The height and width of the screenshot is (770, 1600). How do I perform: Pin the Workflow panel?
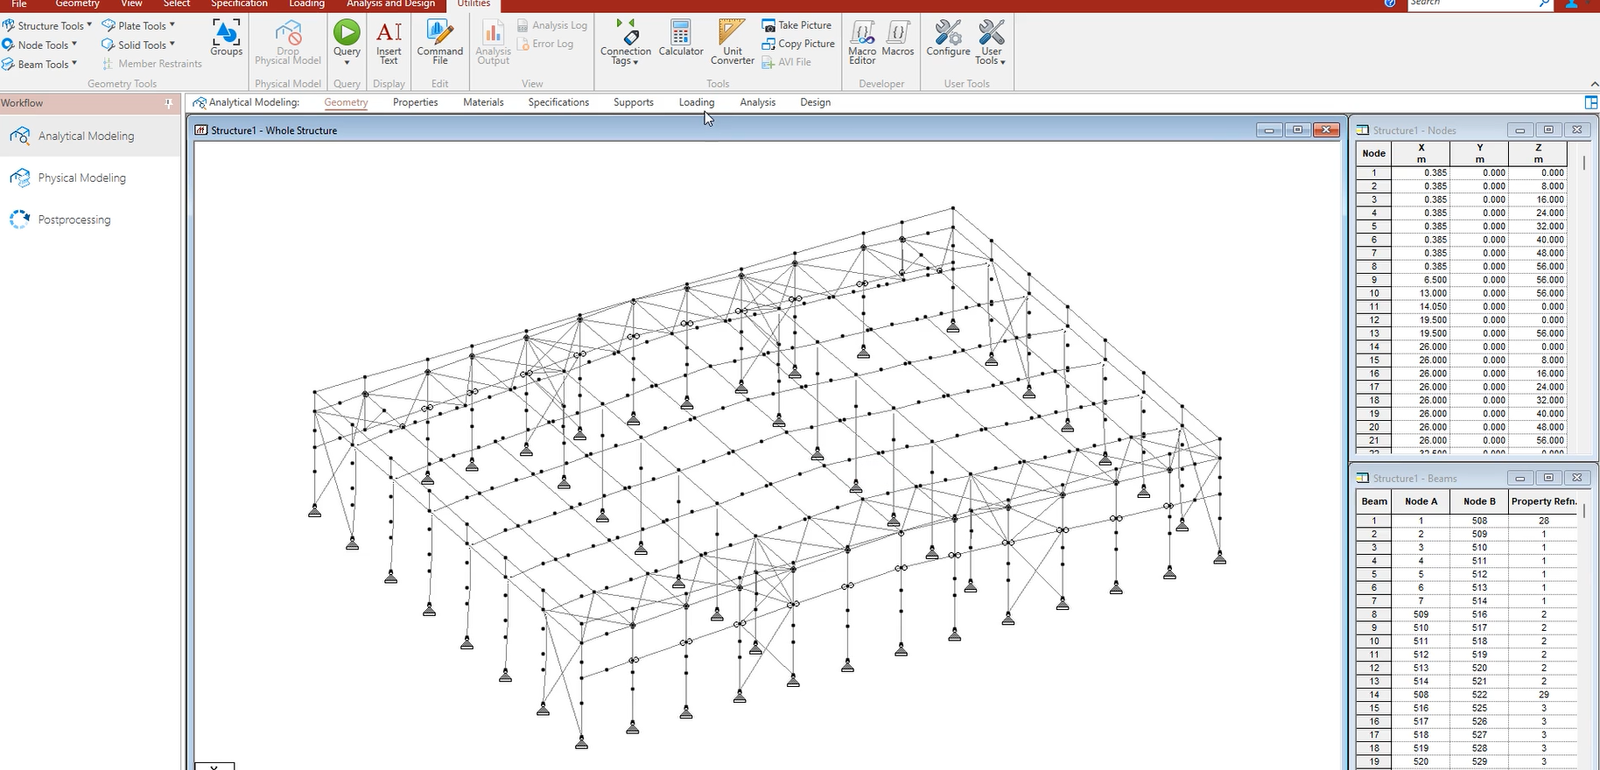click(168, 103)
